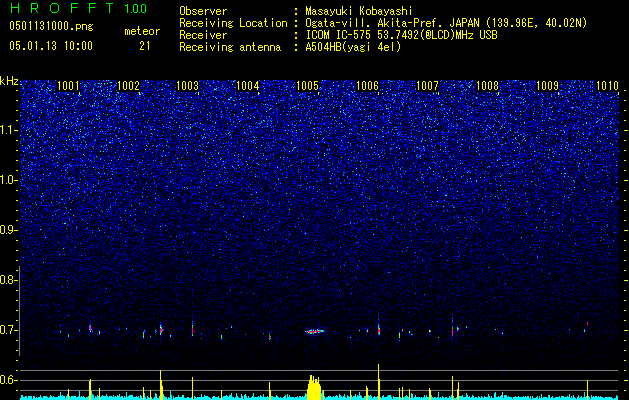Screen dimensions: 629x400
Task: Click the HROFFT title text
Action: tap(62, 8)
